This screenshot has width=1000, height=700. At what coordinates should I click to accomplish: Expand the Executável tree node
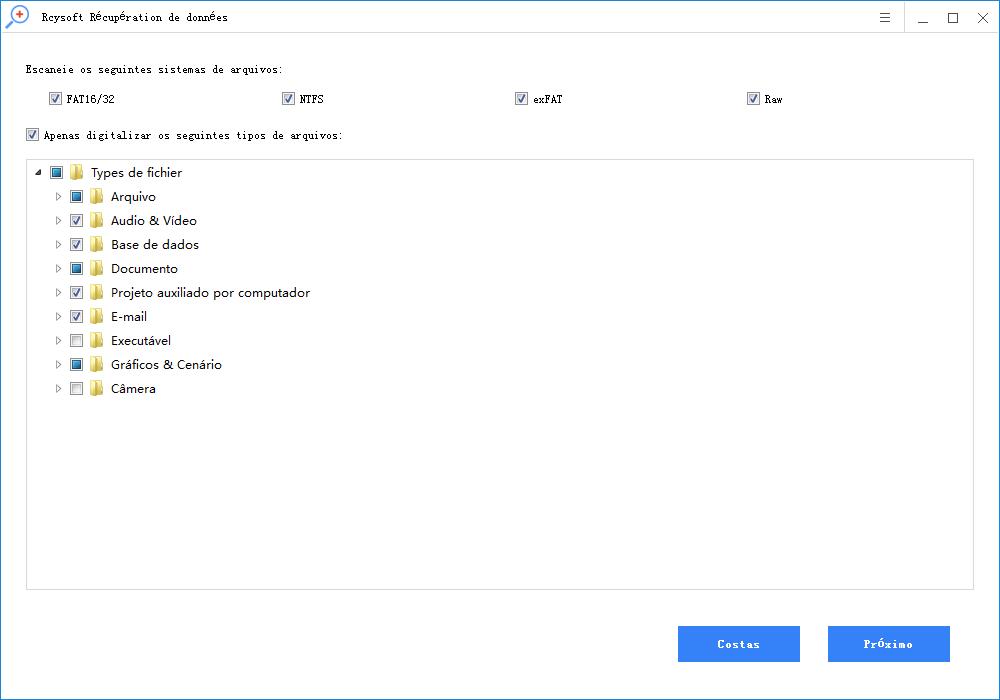click(58, 340)
